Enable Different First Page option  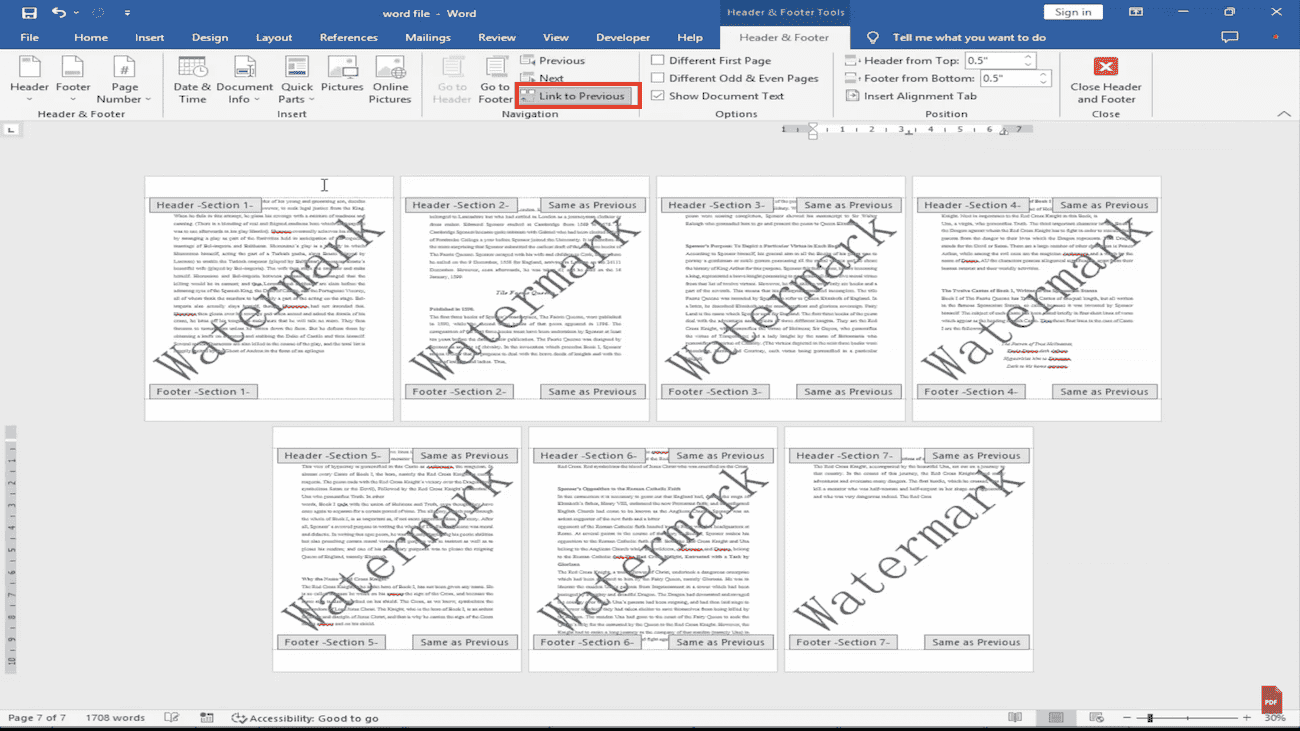pos(658,60)
